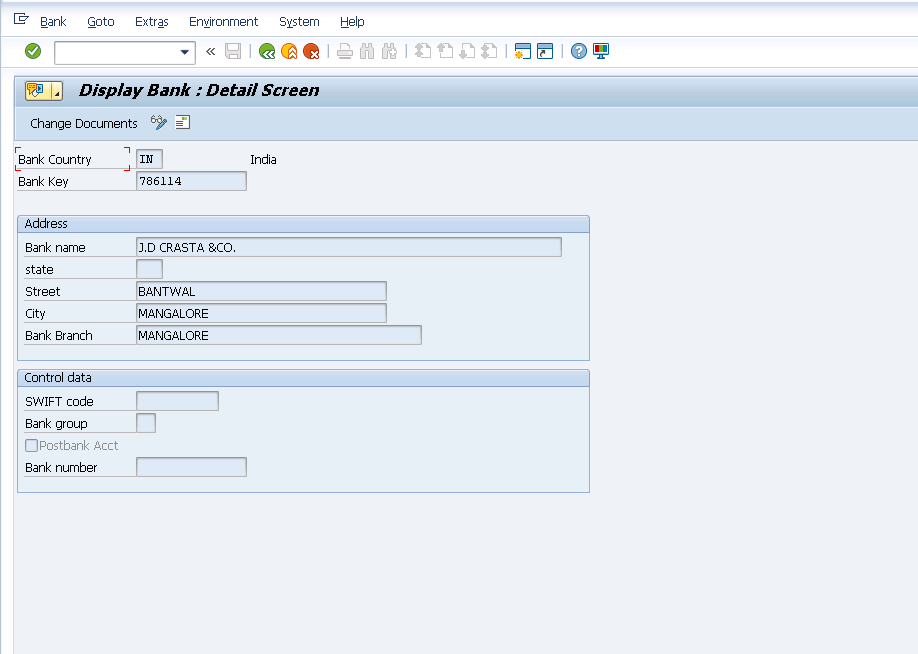
Task: Click the Customize Local Layout monitor icon
Action: (600, 51)
